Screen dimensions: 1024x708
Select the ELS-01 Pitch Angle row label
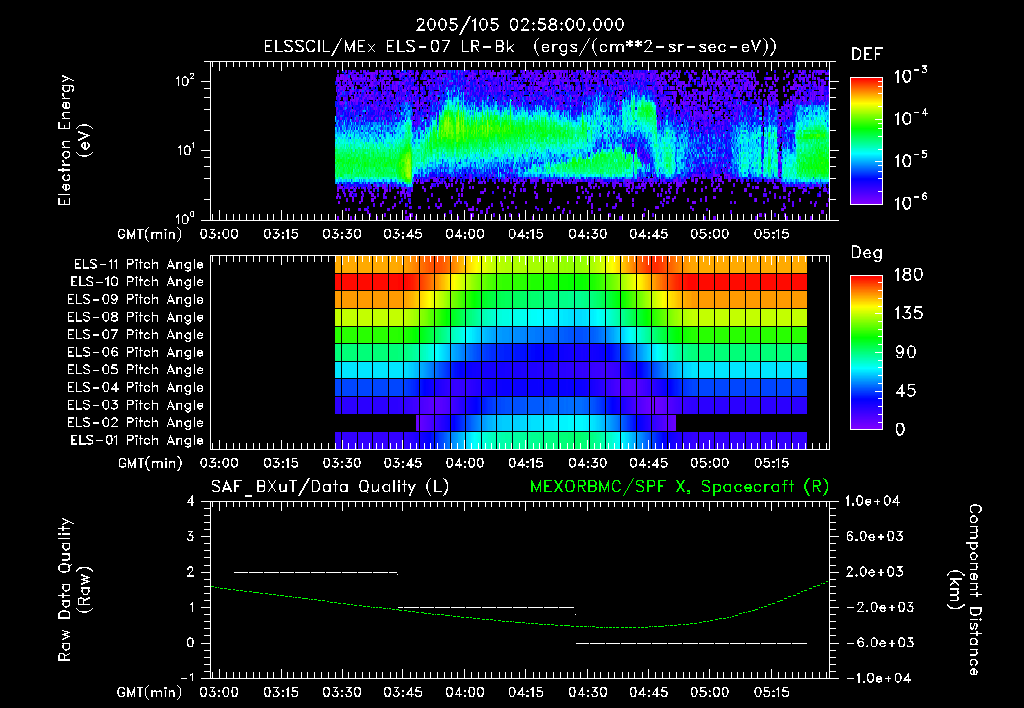pyautogui.click(x=137, y=440)
